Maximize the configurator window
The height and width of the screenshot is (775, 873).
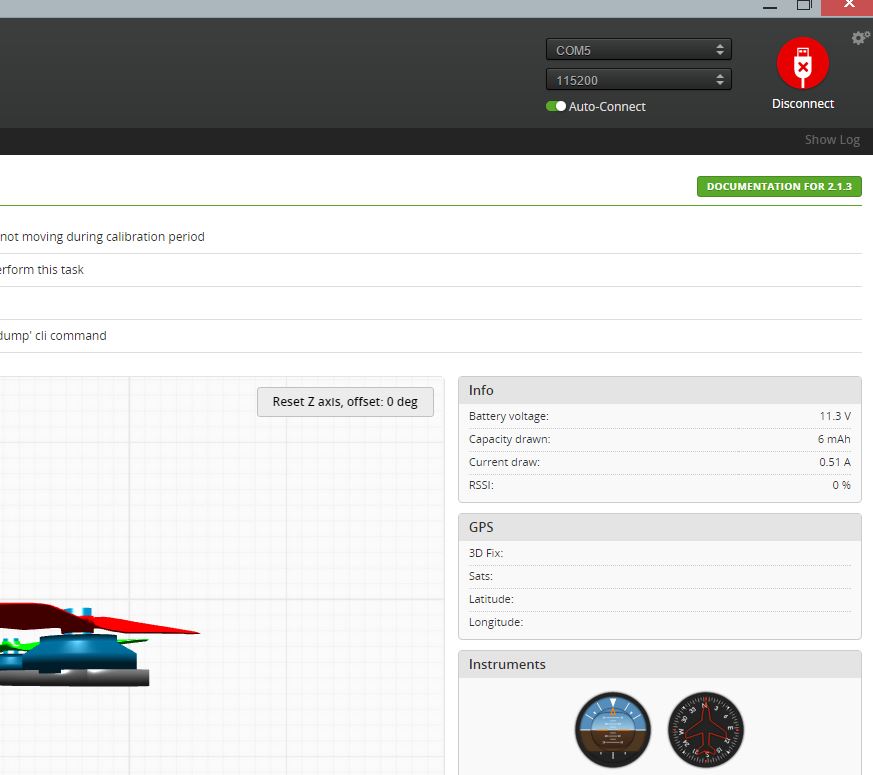click(803, 5)
